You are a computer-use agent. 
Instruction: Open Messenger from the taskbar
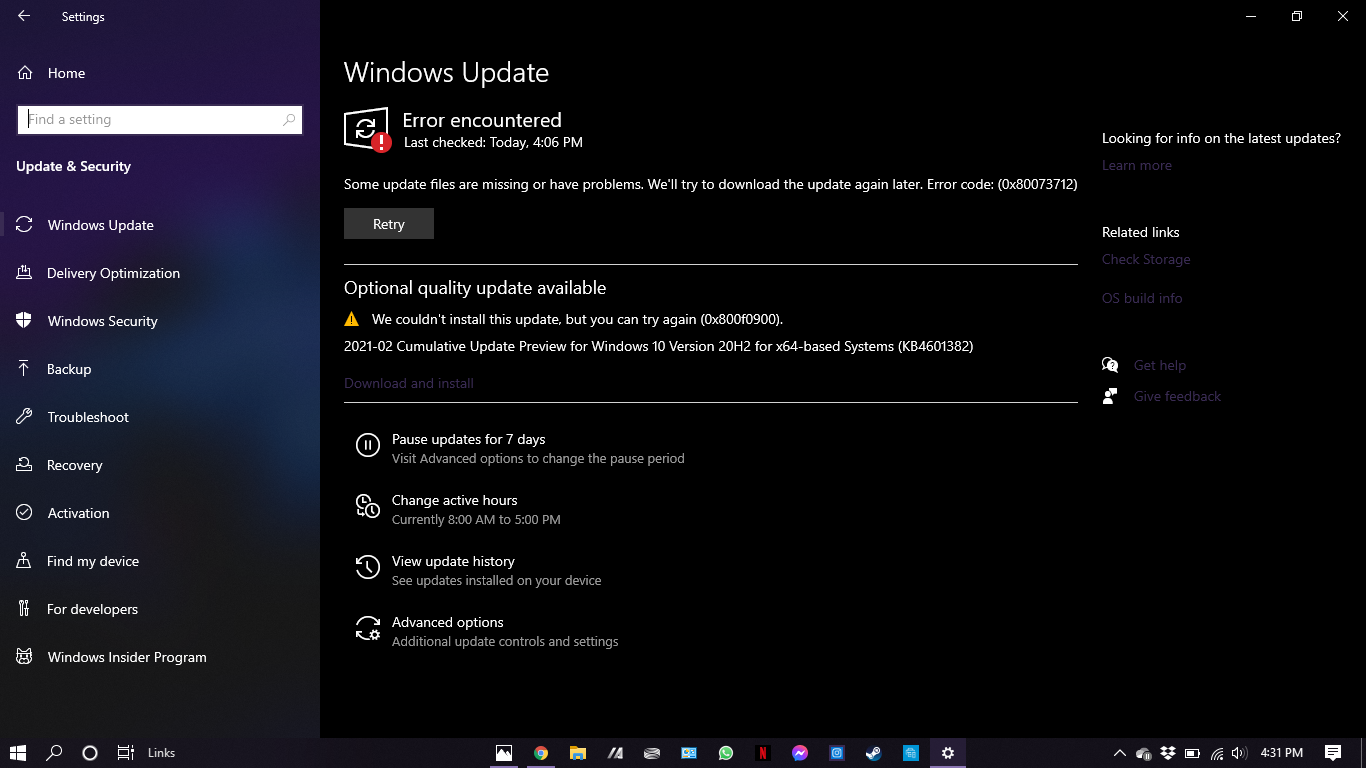(800, 753)
